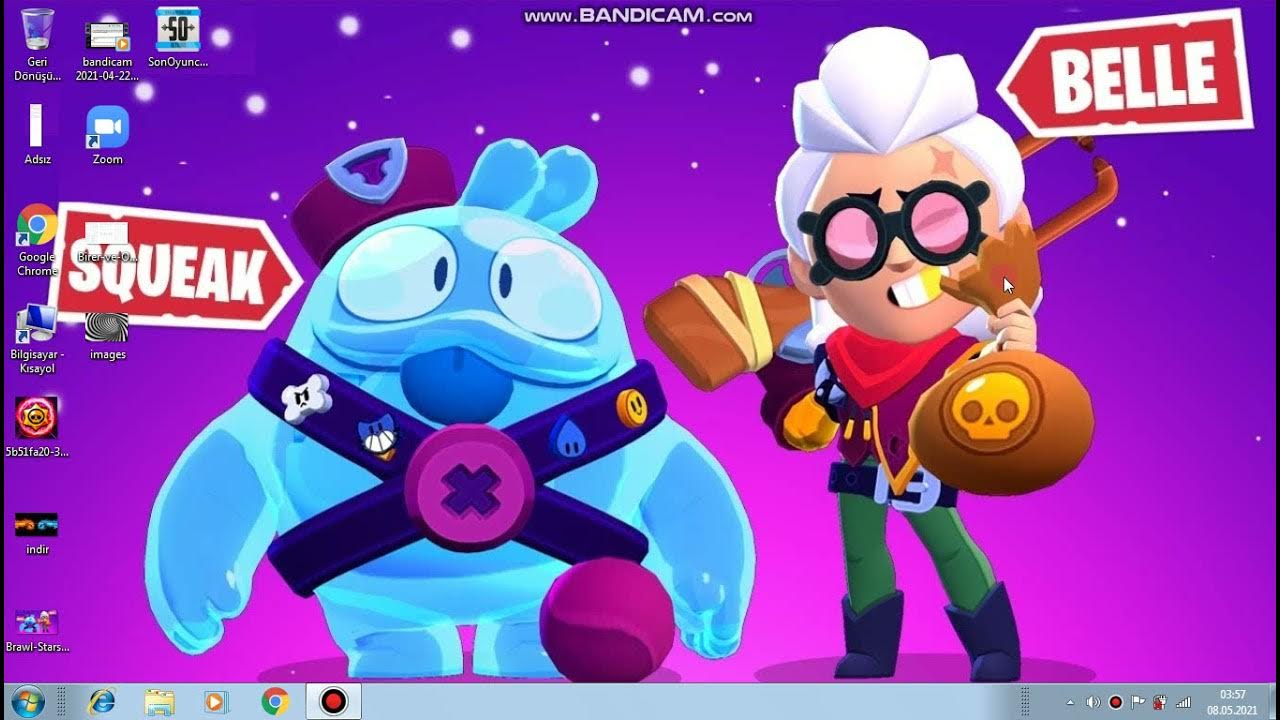Open Internet Explorer from the taskbar
The image size is (1280, 720).
(x=101, y=701)
